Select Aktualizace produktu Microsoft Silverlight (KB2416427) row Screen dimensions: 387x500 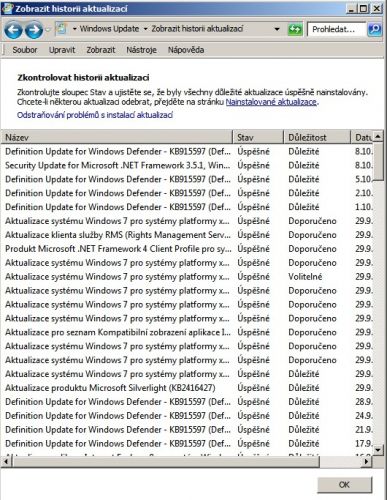point(187,388)
